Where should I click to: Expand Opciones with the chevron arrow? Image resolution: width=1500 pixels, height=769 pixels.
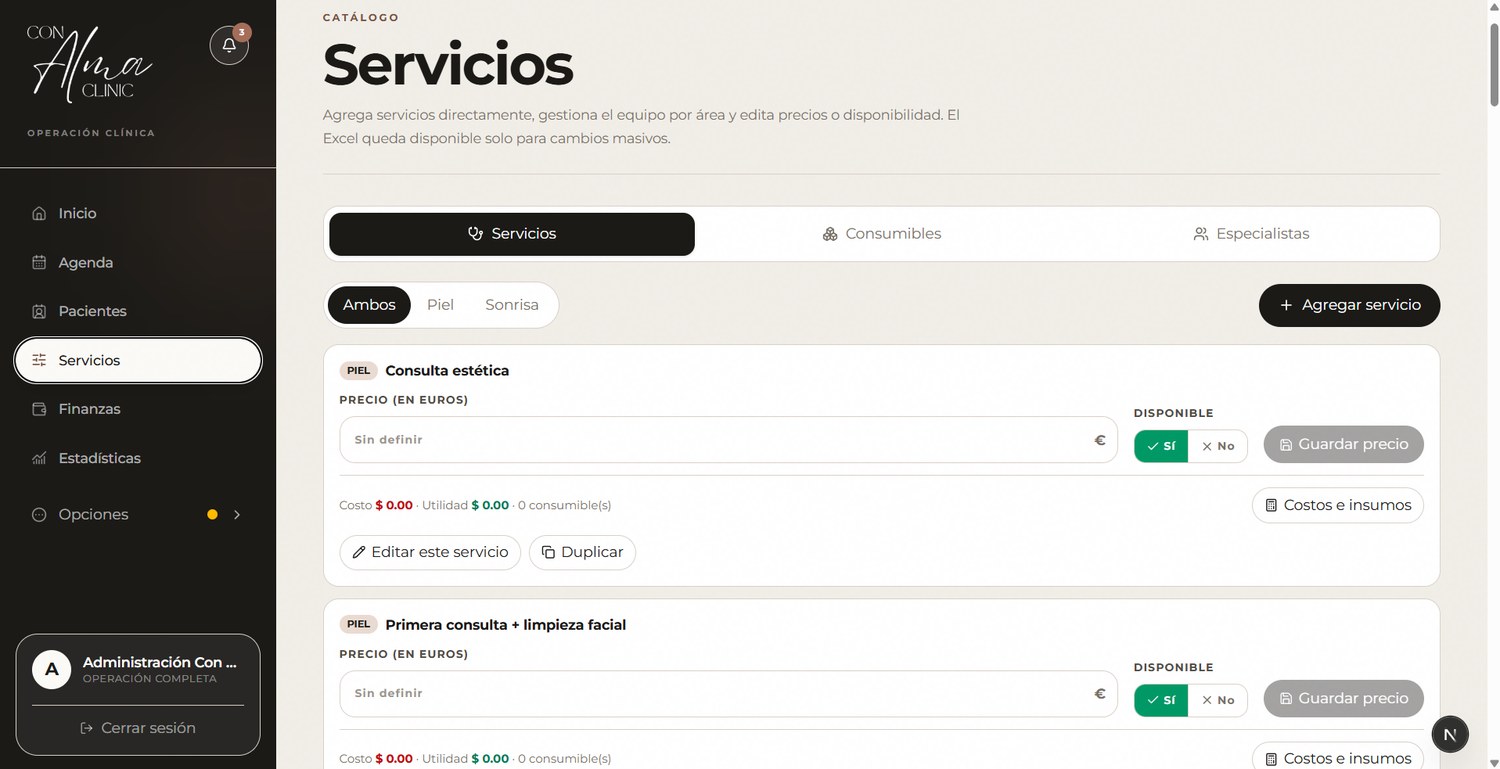coord(237,515)
